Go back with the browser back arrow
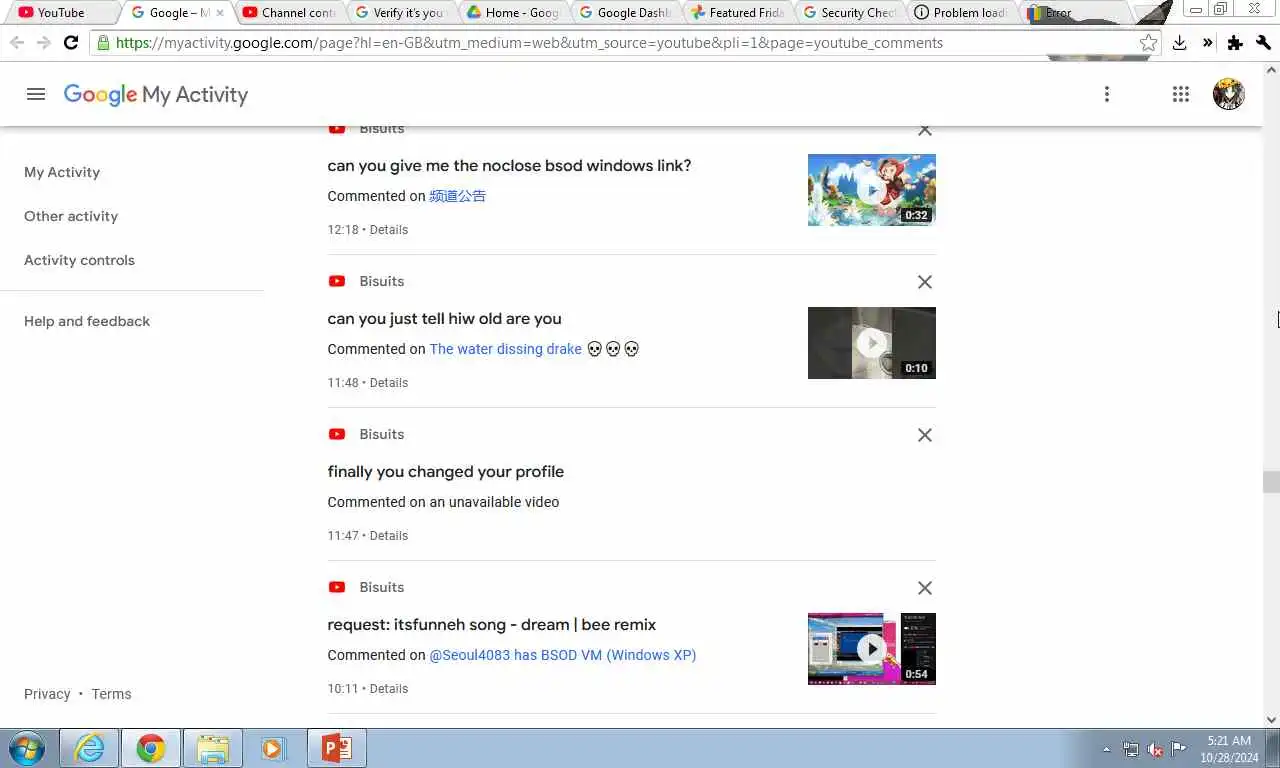Viewport: 1280px width, 768px height. click(x=16, y=42)
